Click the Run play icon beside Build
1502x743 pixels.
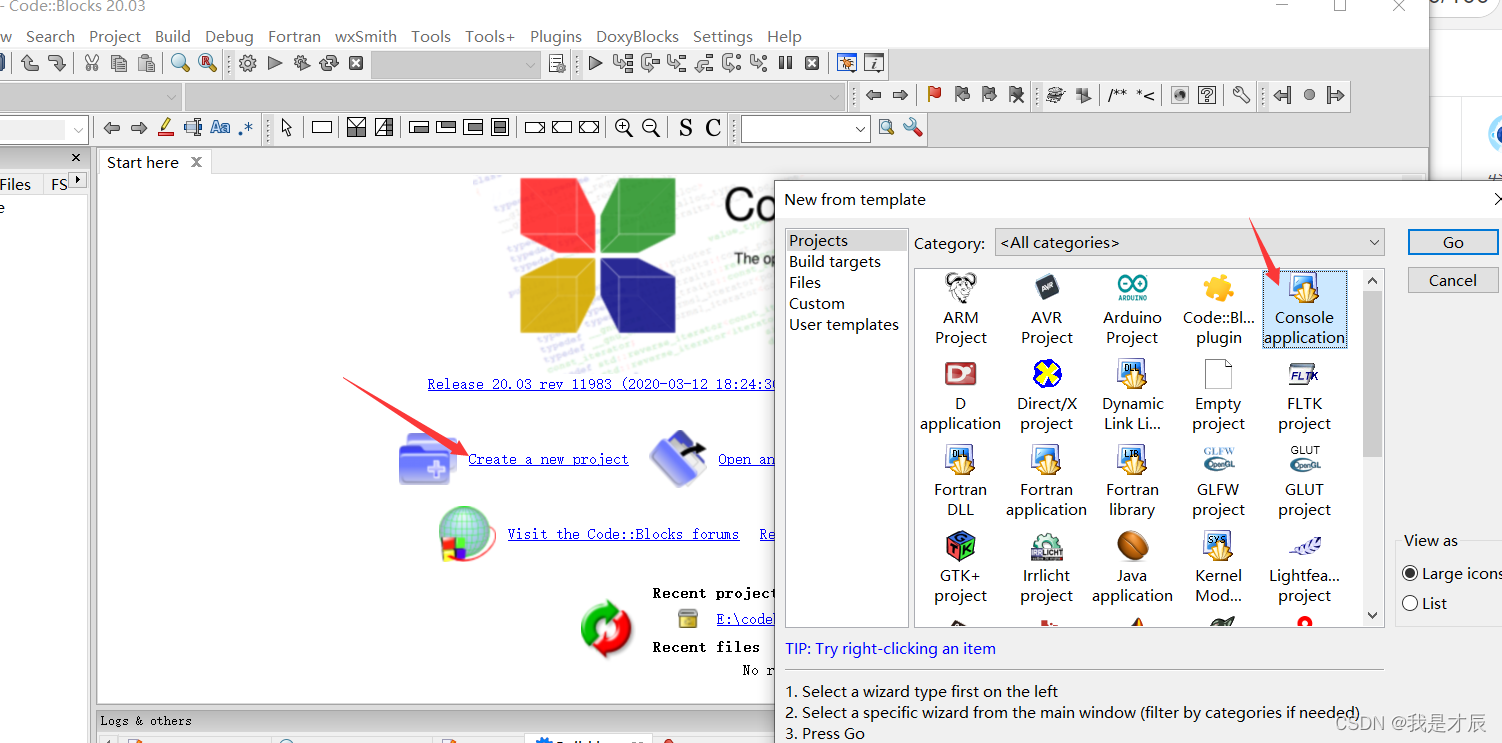tap(275, 64)
